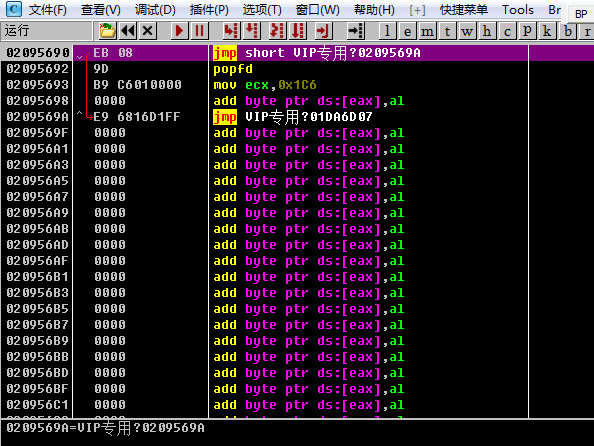Click the open file folder icon
Screen dimensions: 594x446
click(x=107, y=31)
